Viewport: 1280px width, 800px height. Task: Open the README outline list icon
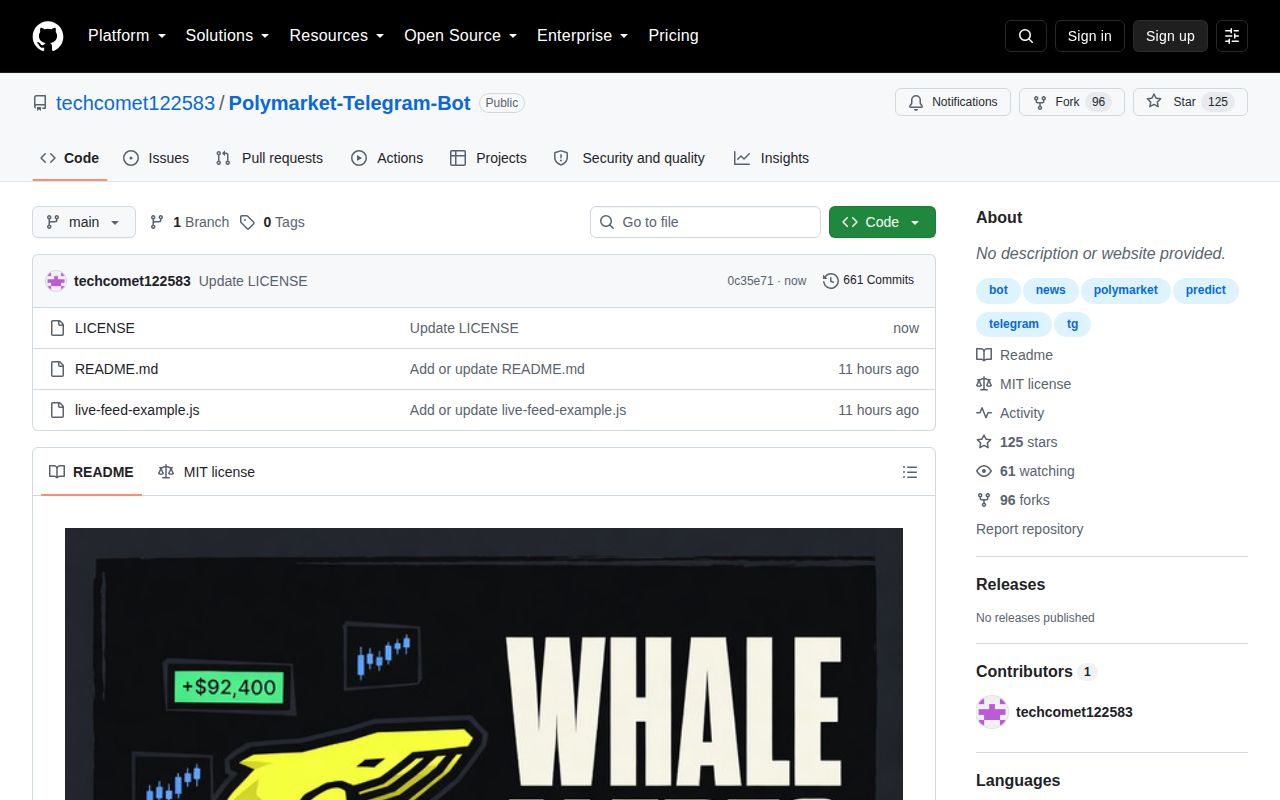tap(910, 472)
